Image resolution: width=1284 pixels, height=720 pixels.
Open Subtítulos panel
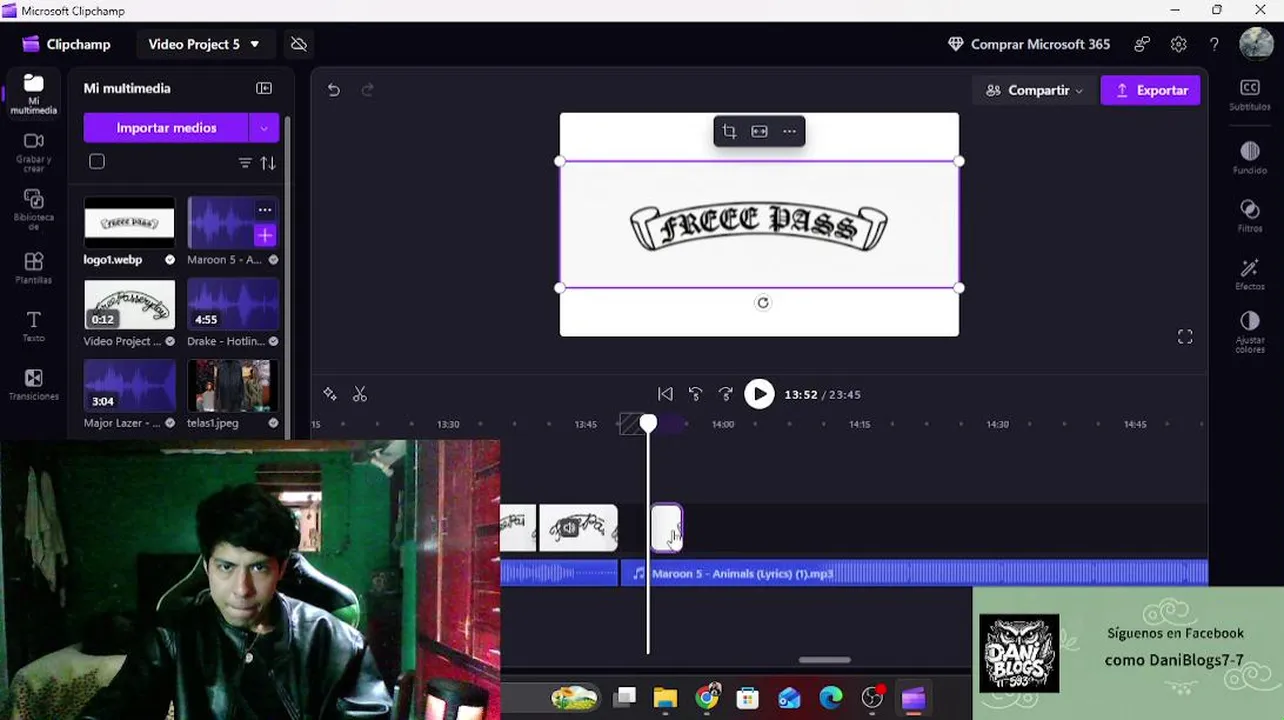click(1250, 95)
